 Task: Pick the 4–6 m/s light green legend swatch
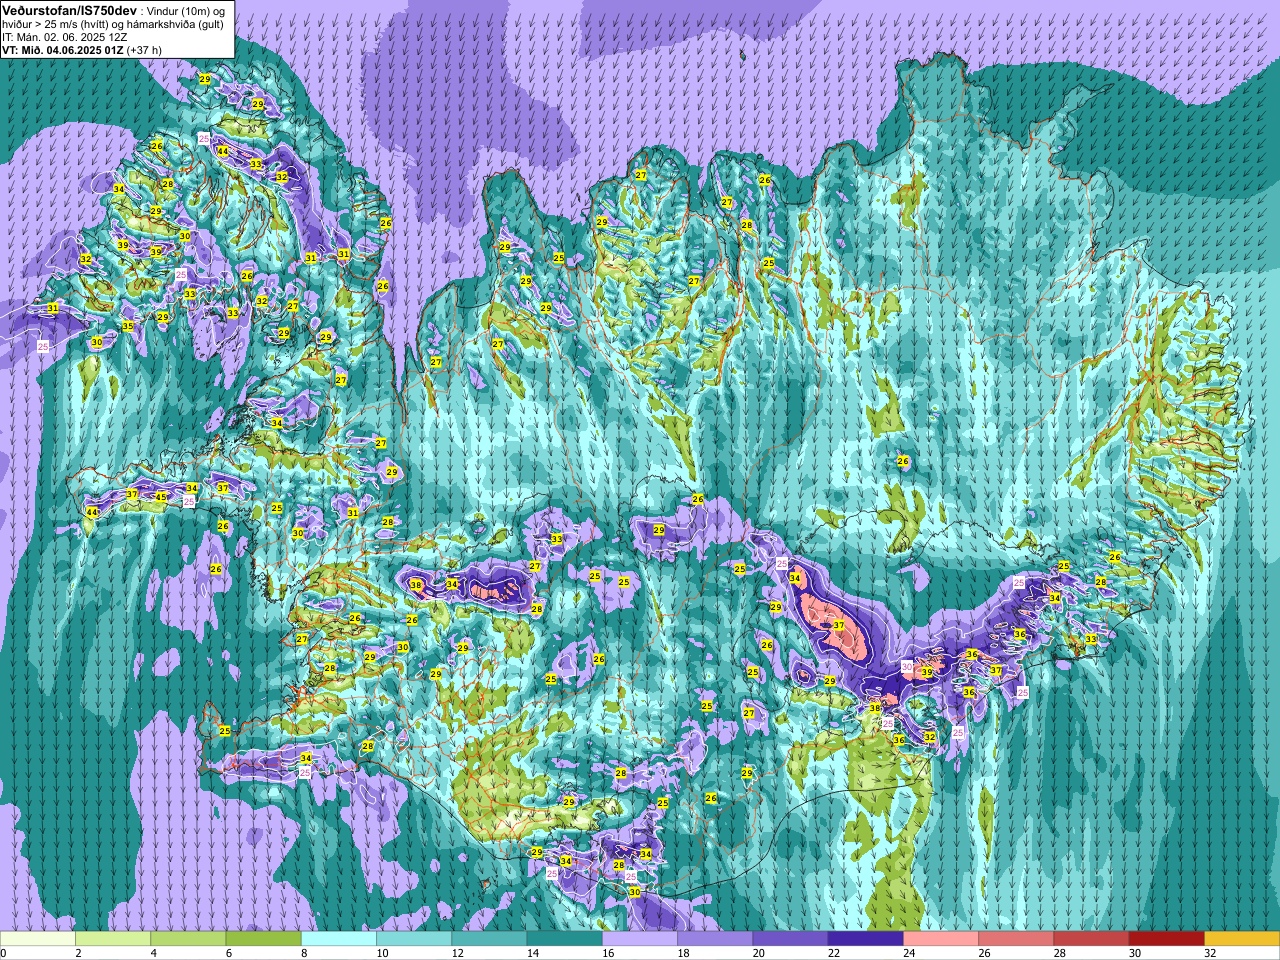[x=188, y=939]
